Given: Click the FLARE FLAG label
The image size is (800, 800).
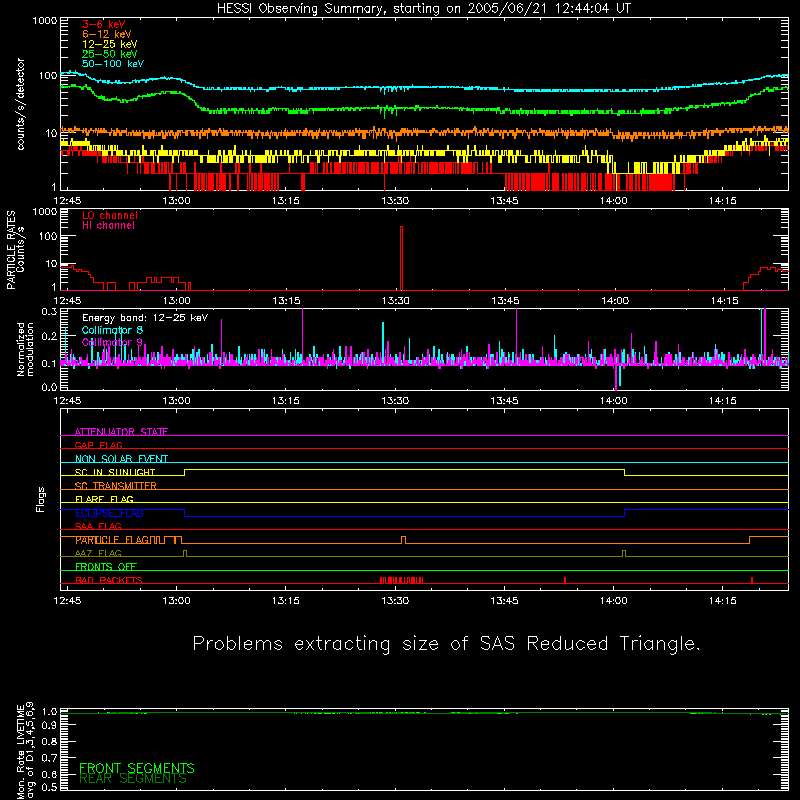Looking at the screenshot, I should pyautogui.click(x=104, y=499).
